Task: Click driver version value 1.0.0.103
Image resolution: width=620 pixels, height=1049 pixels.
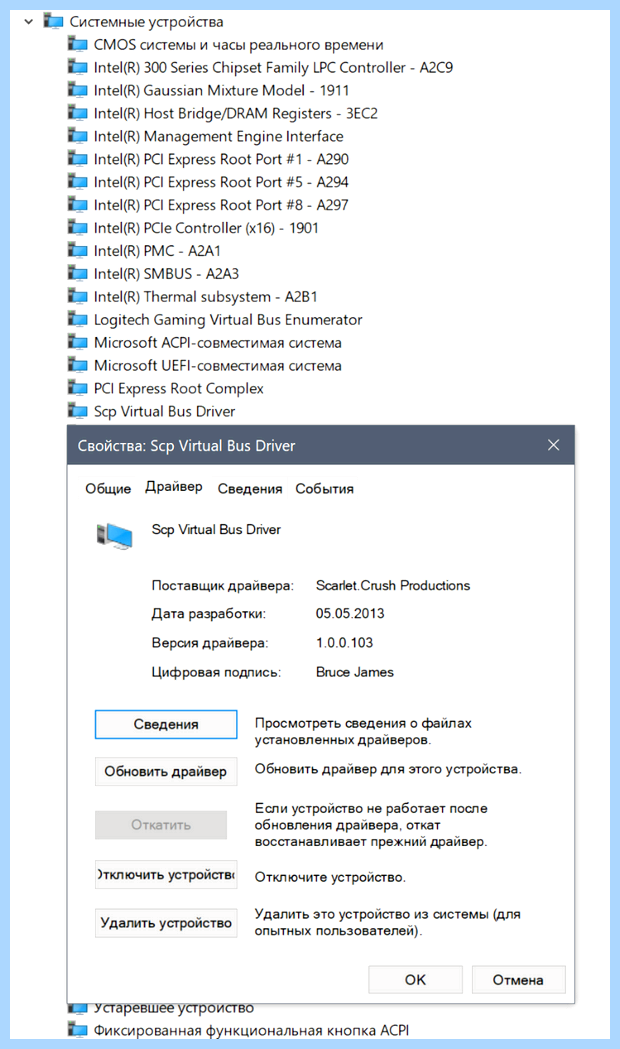Action: pyautogui.click(x=344, y=642)
